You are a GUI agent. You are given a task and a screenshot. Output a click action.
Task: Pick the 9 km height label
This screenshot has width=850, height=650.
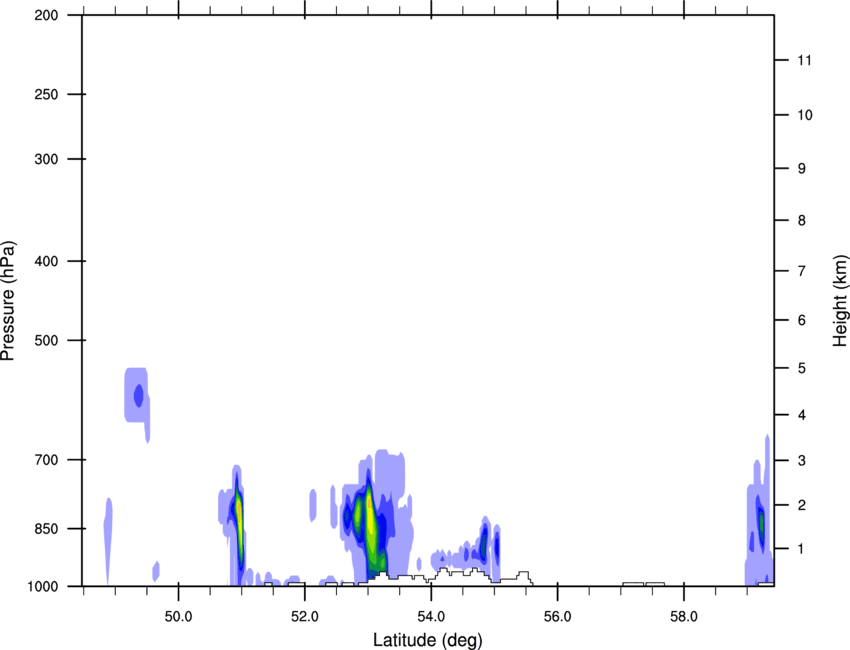pyautogui.click(x=802, y=169)
